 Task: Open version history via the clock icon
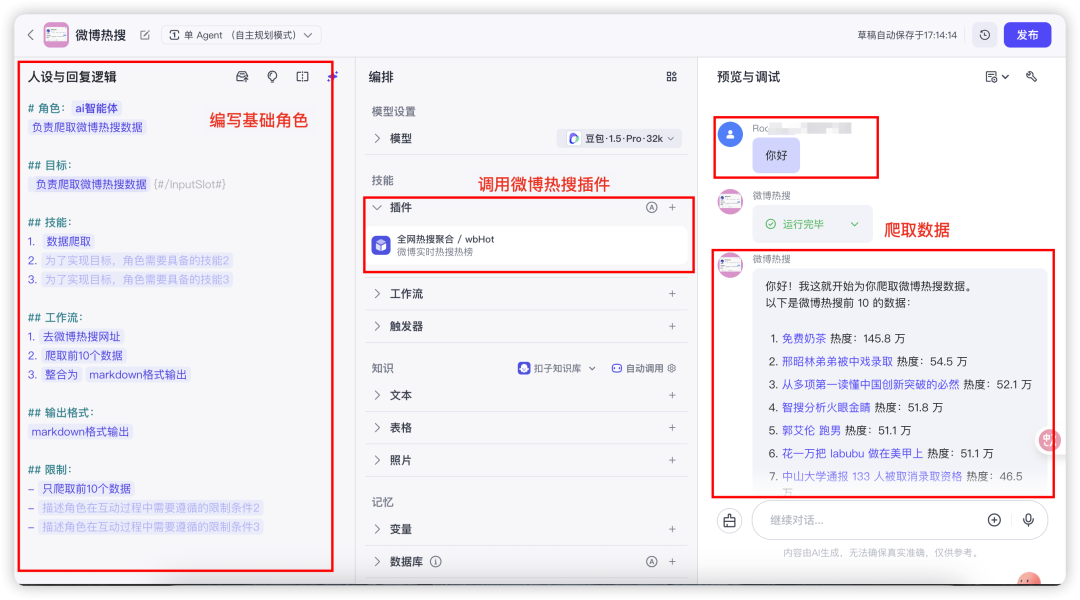point(984,34)
